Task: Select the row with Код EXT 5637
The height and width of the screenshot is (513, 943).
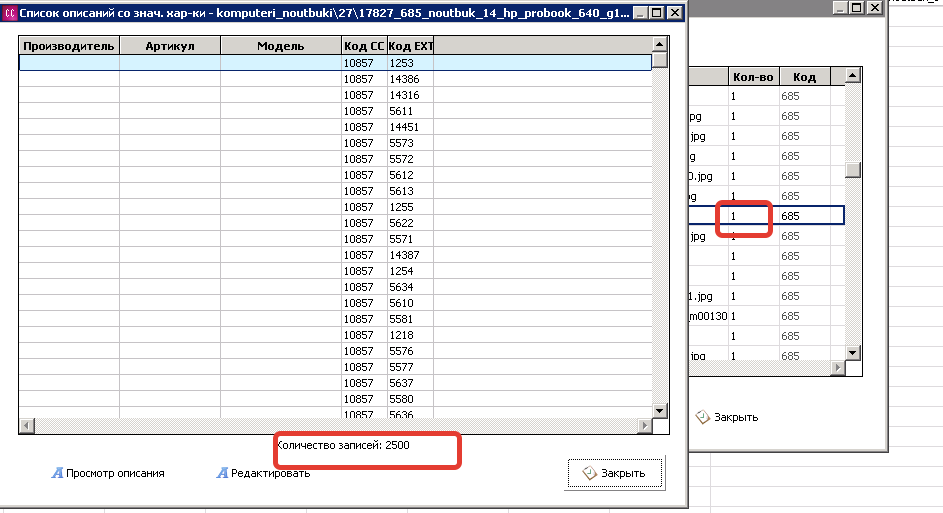Action: click(336, 383)
